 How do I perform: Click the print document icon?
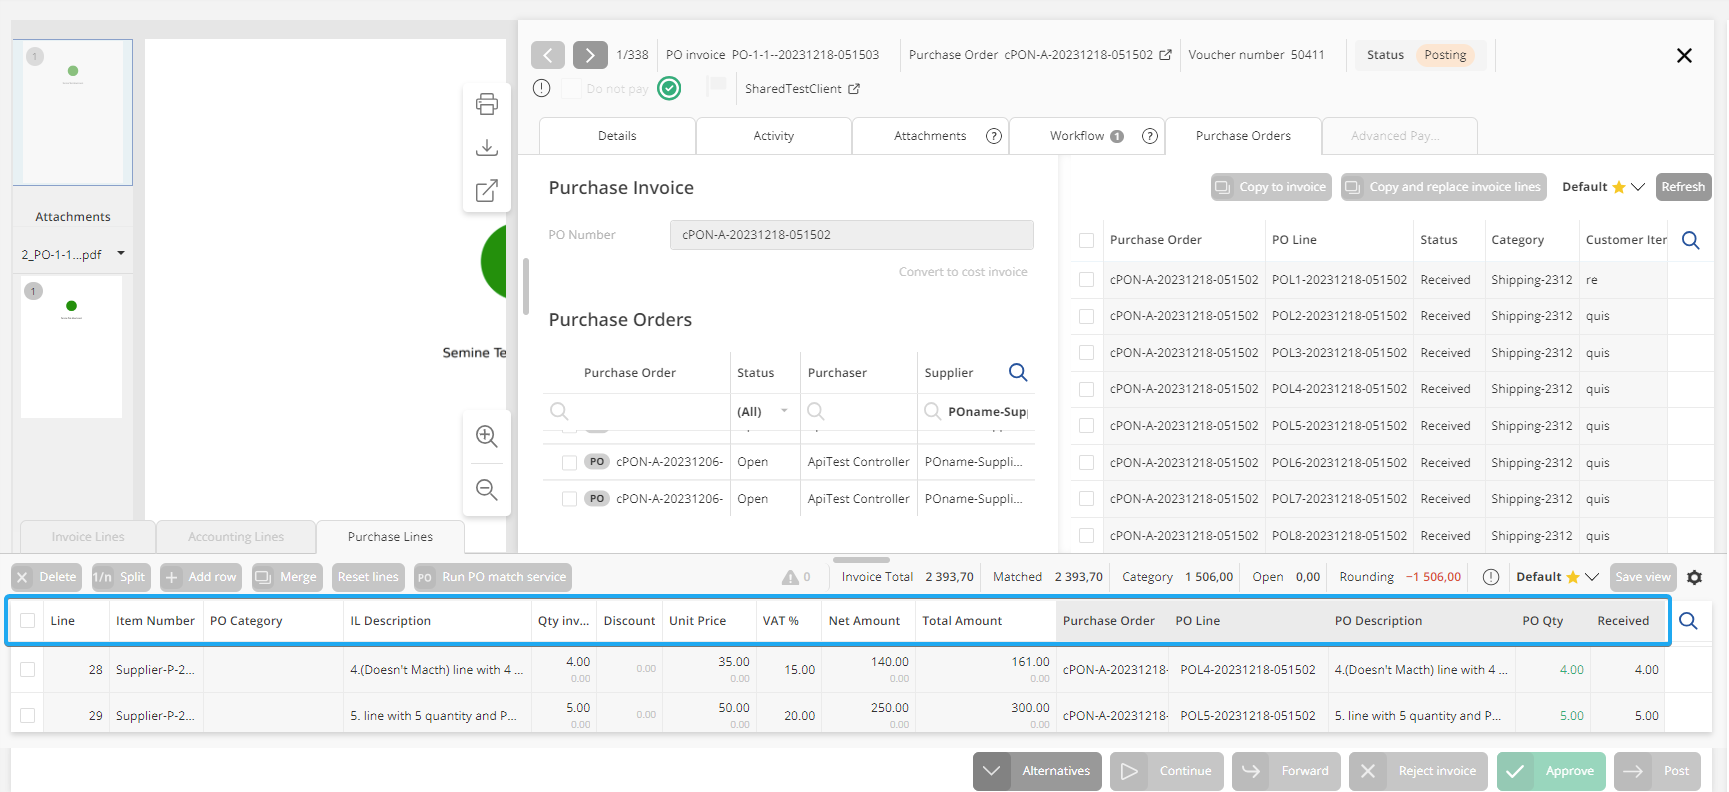(487, 104)
